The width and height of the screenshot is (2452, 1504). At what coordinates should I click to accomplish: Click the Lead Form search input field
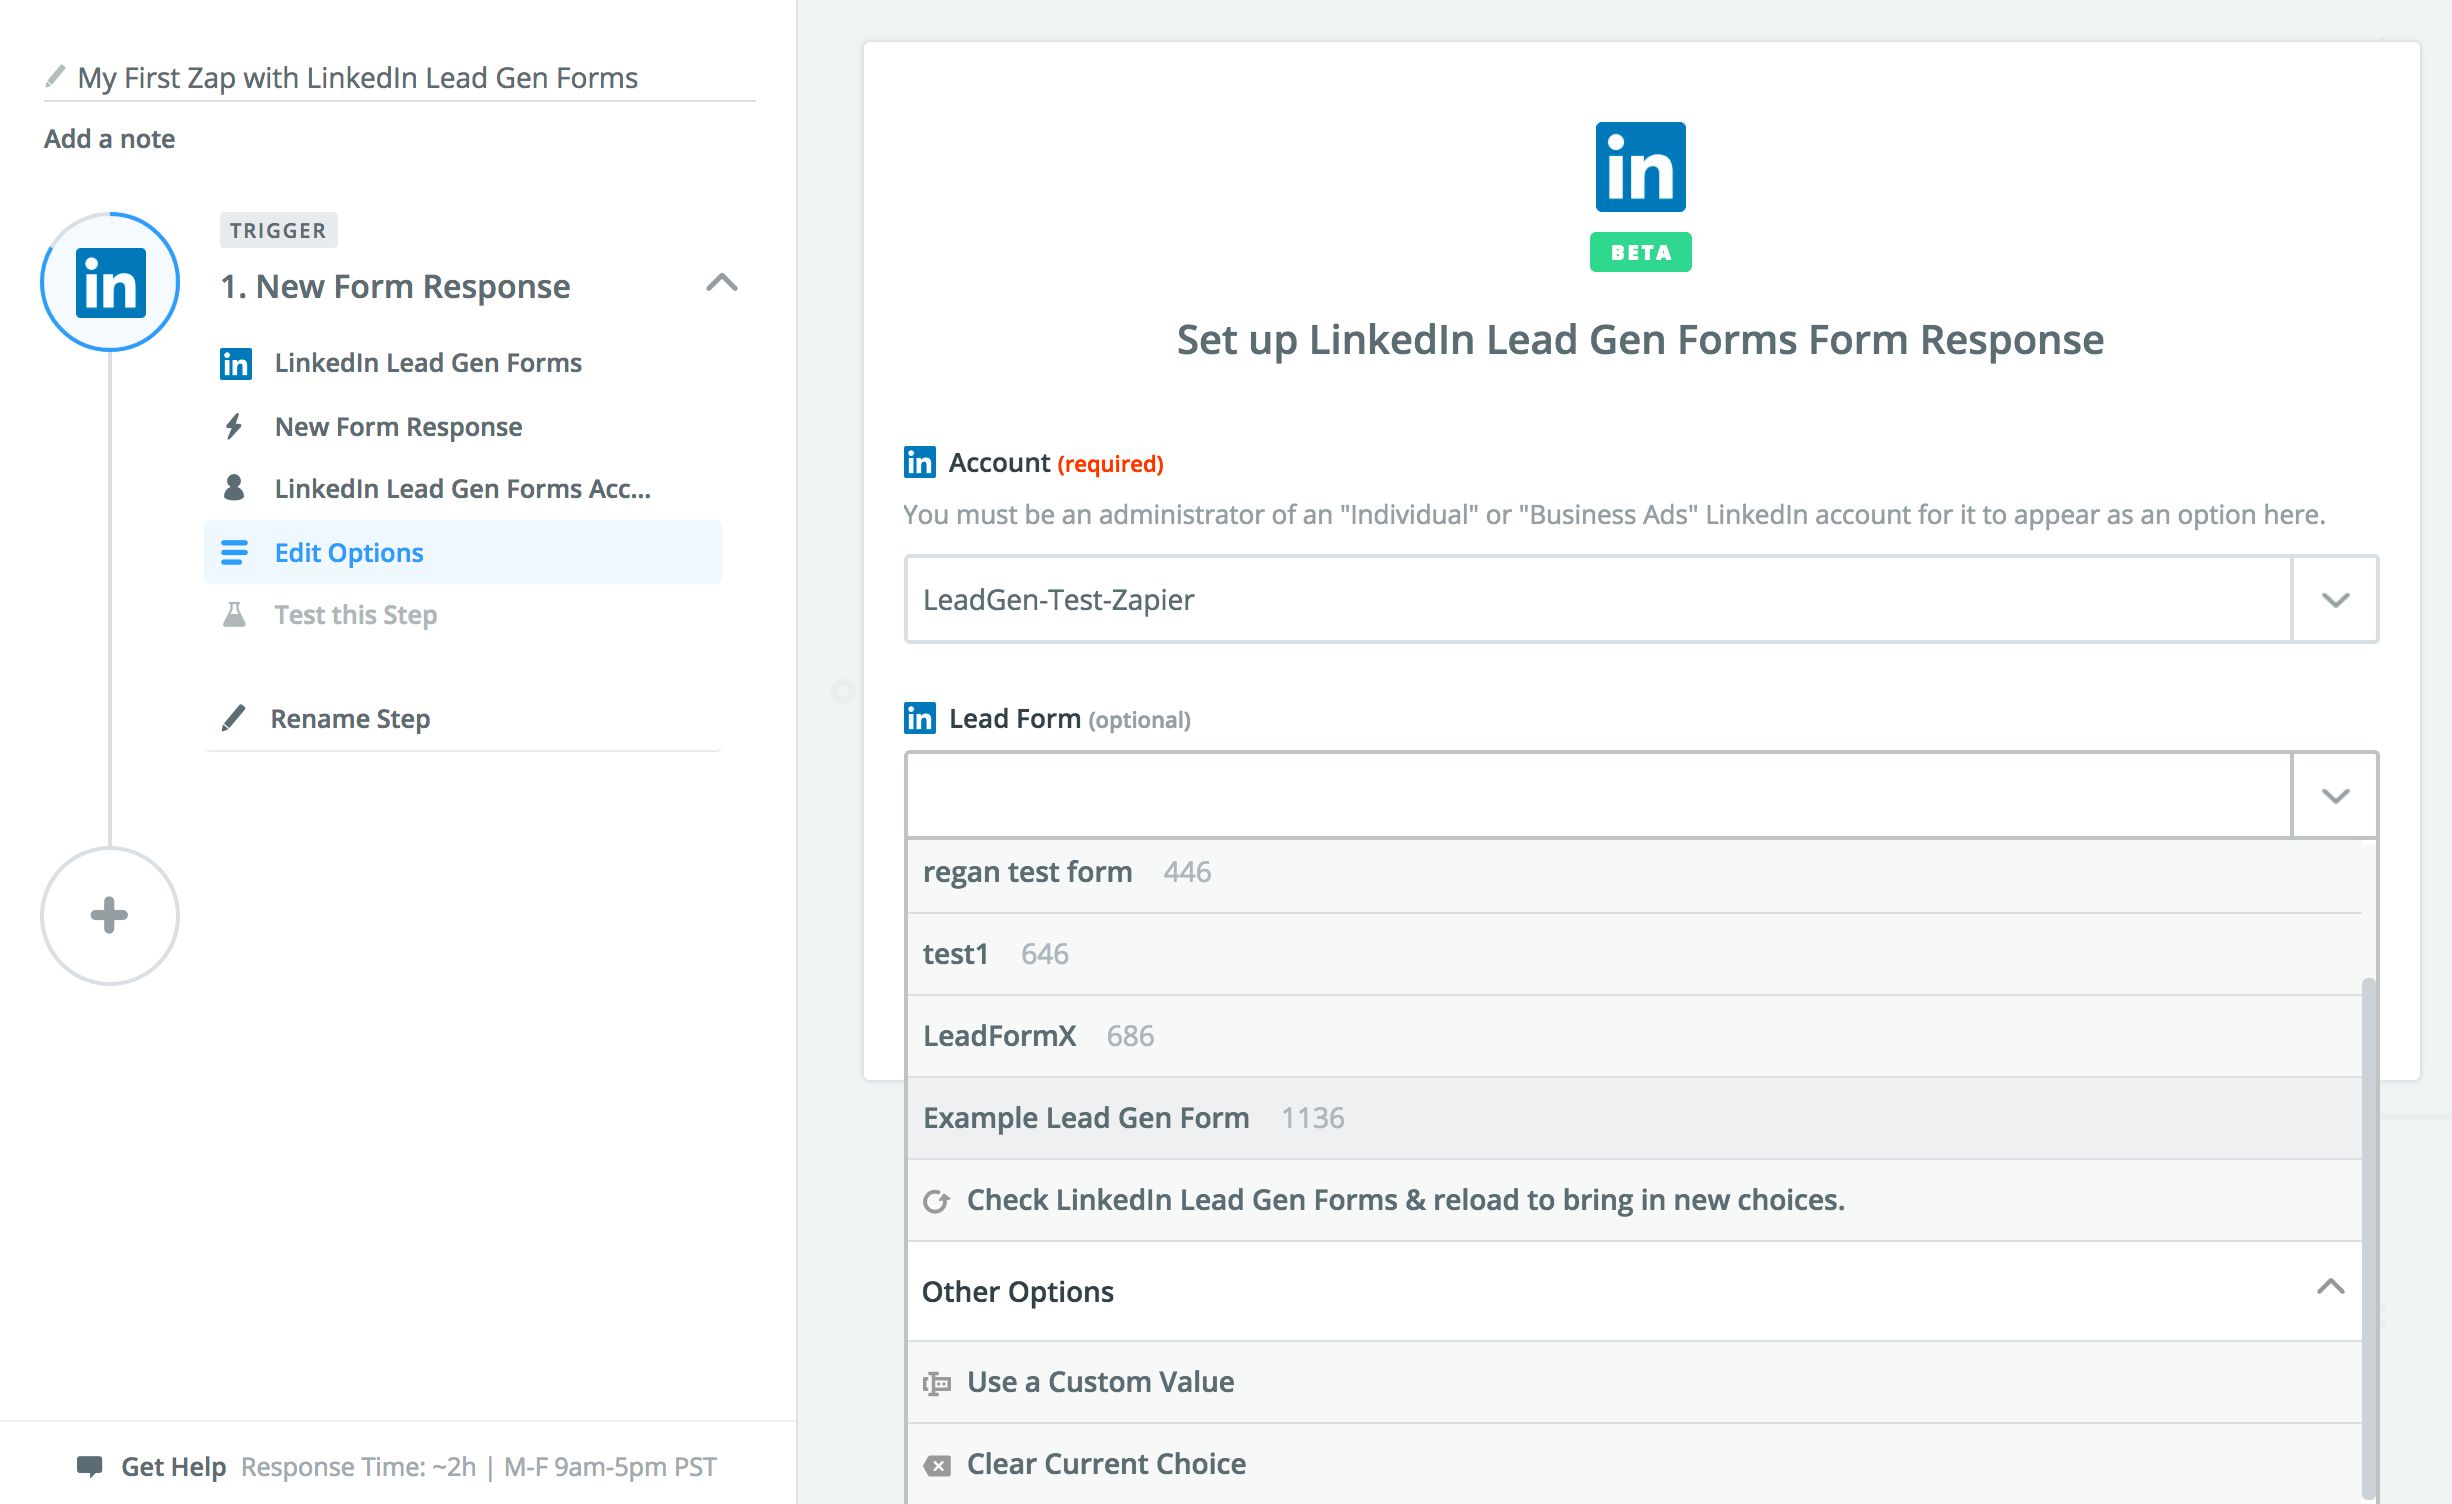tap(1598, 796)
